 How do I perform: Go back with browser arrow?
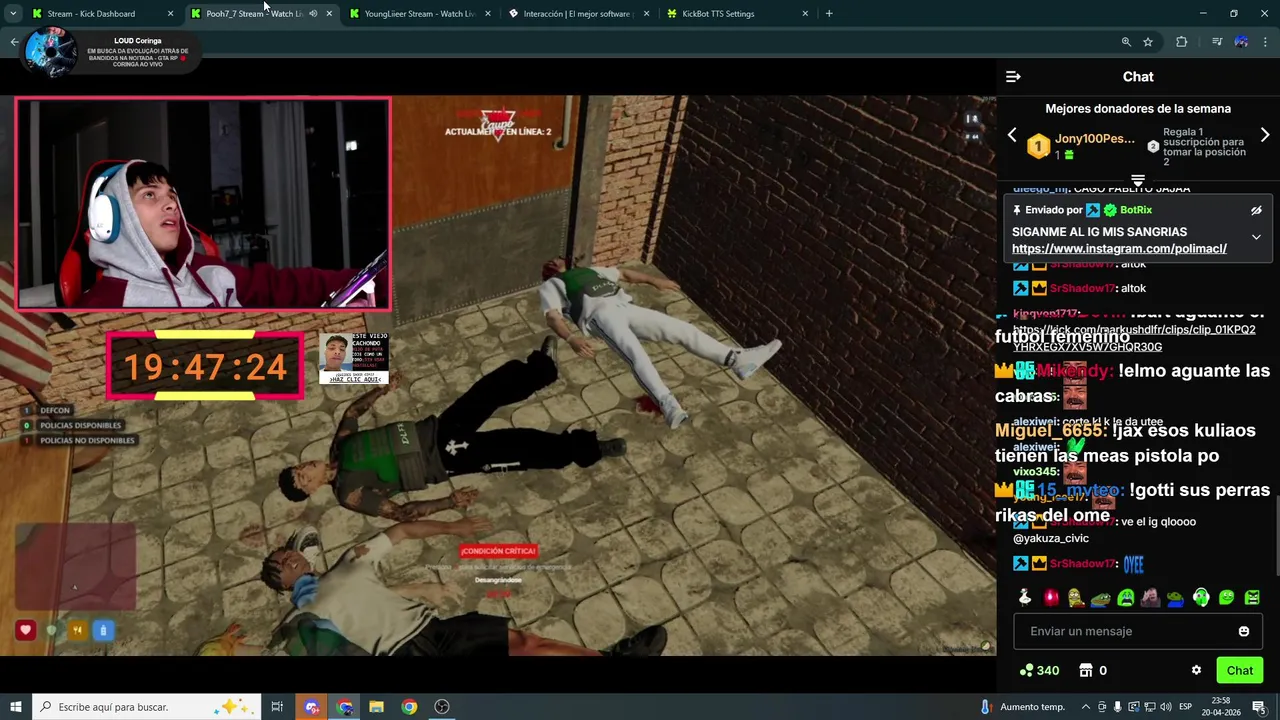coord(14,42)
